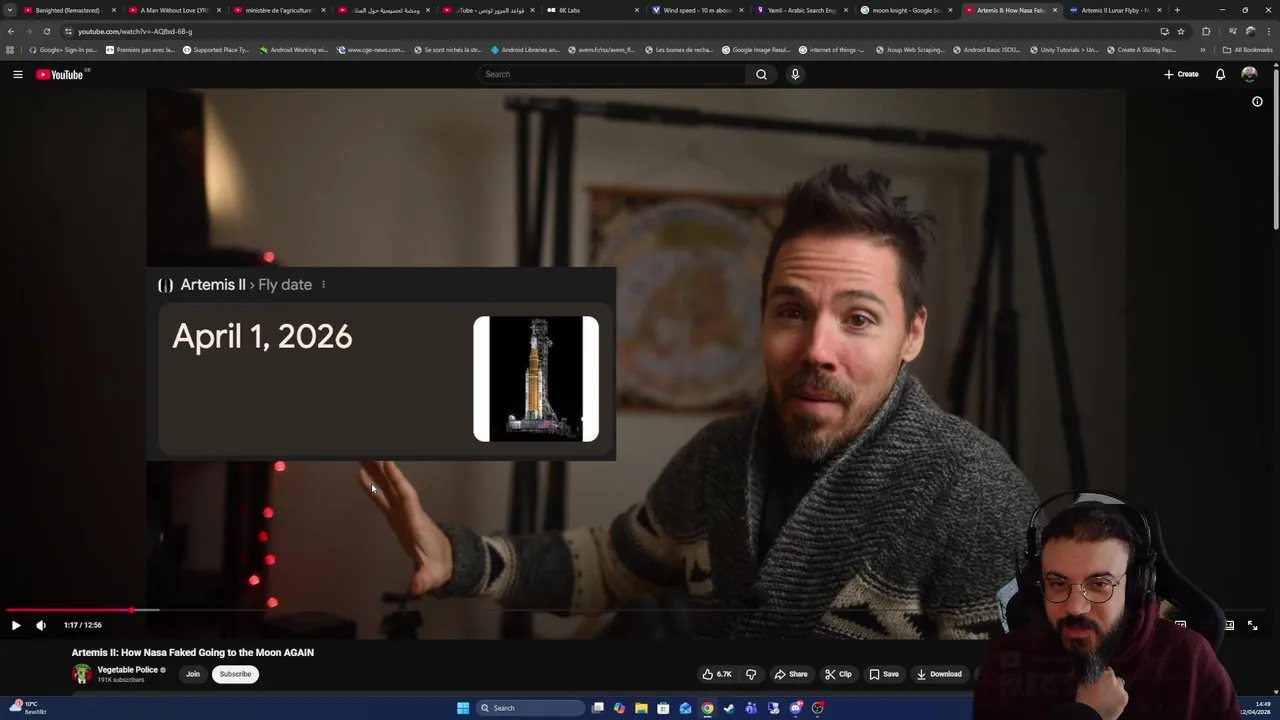
Task: Open Discord from the taskbar
Action: (795, 708)
